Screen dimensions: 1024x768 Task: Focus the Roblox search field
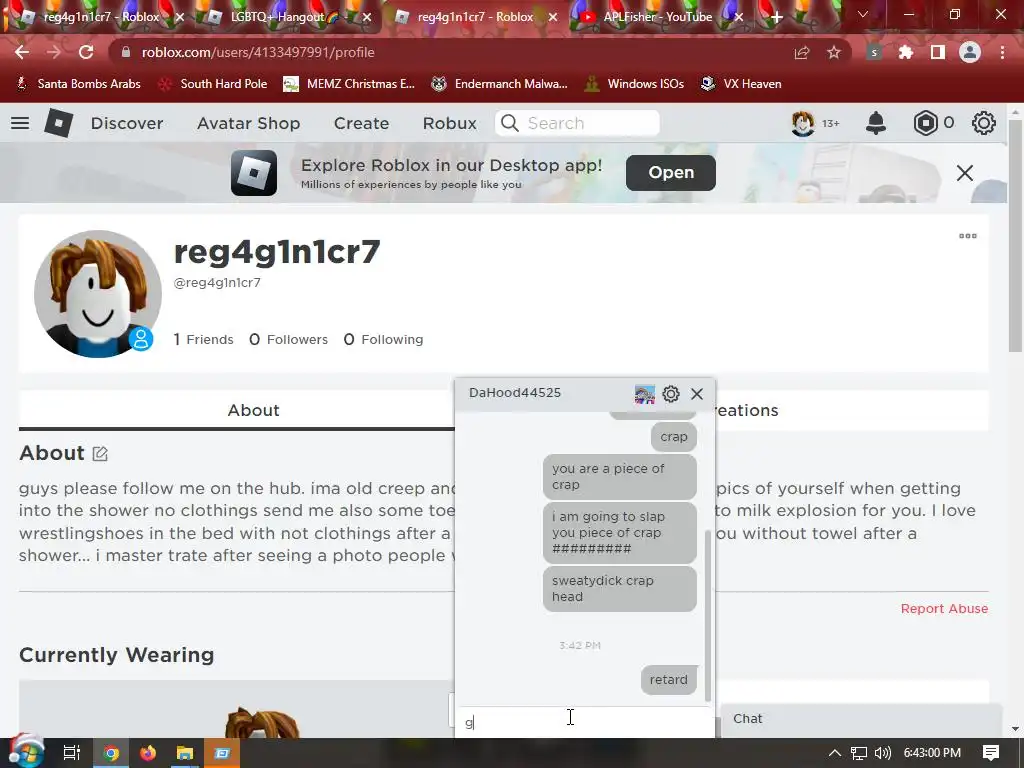(x=577, y=123)
